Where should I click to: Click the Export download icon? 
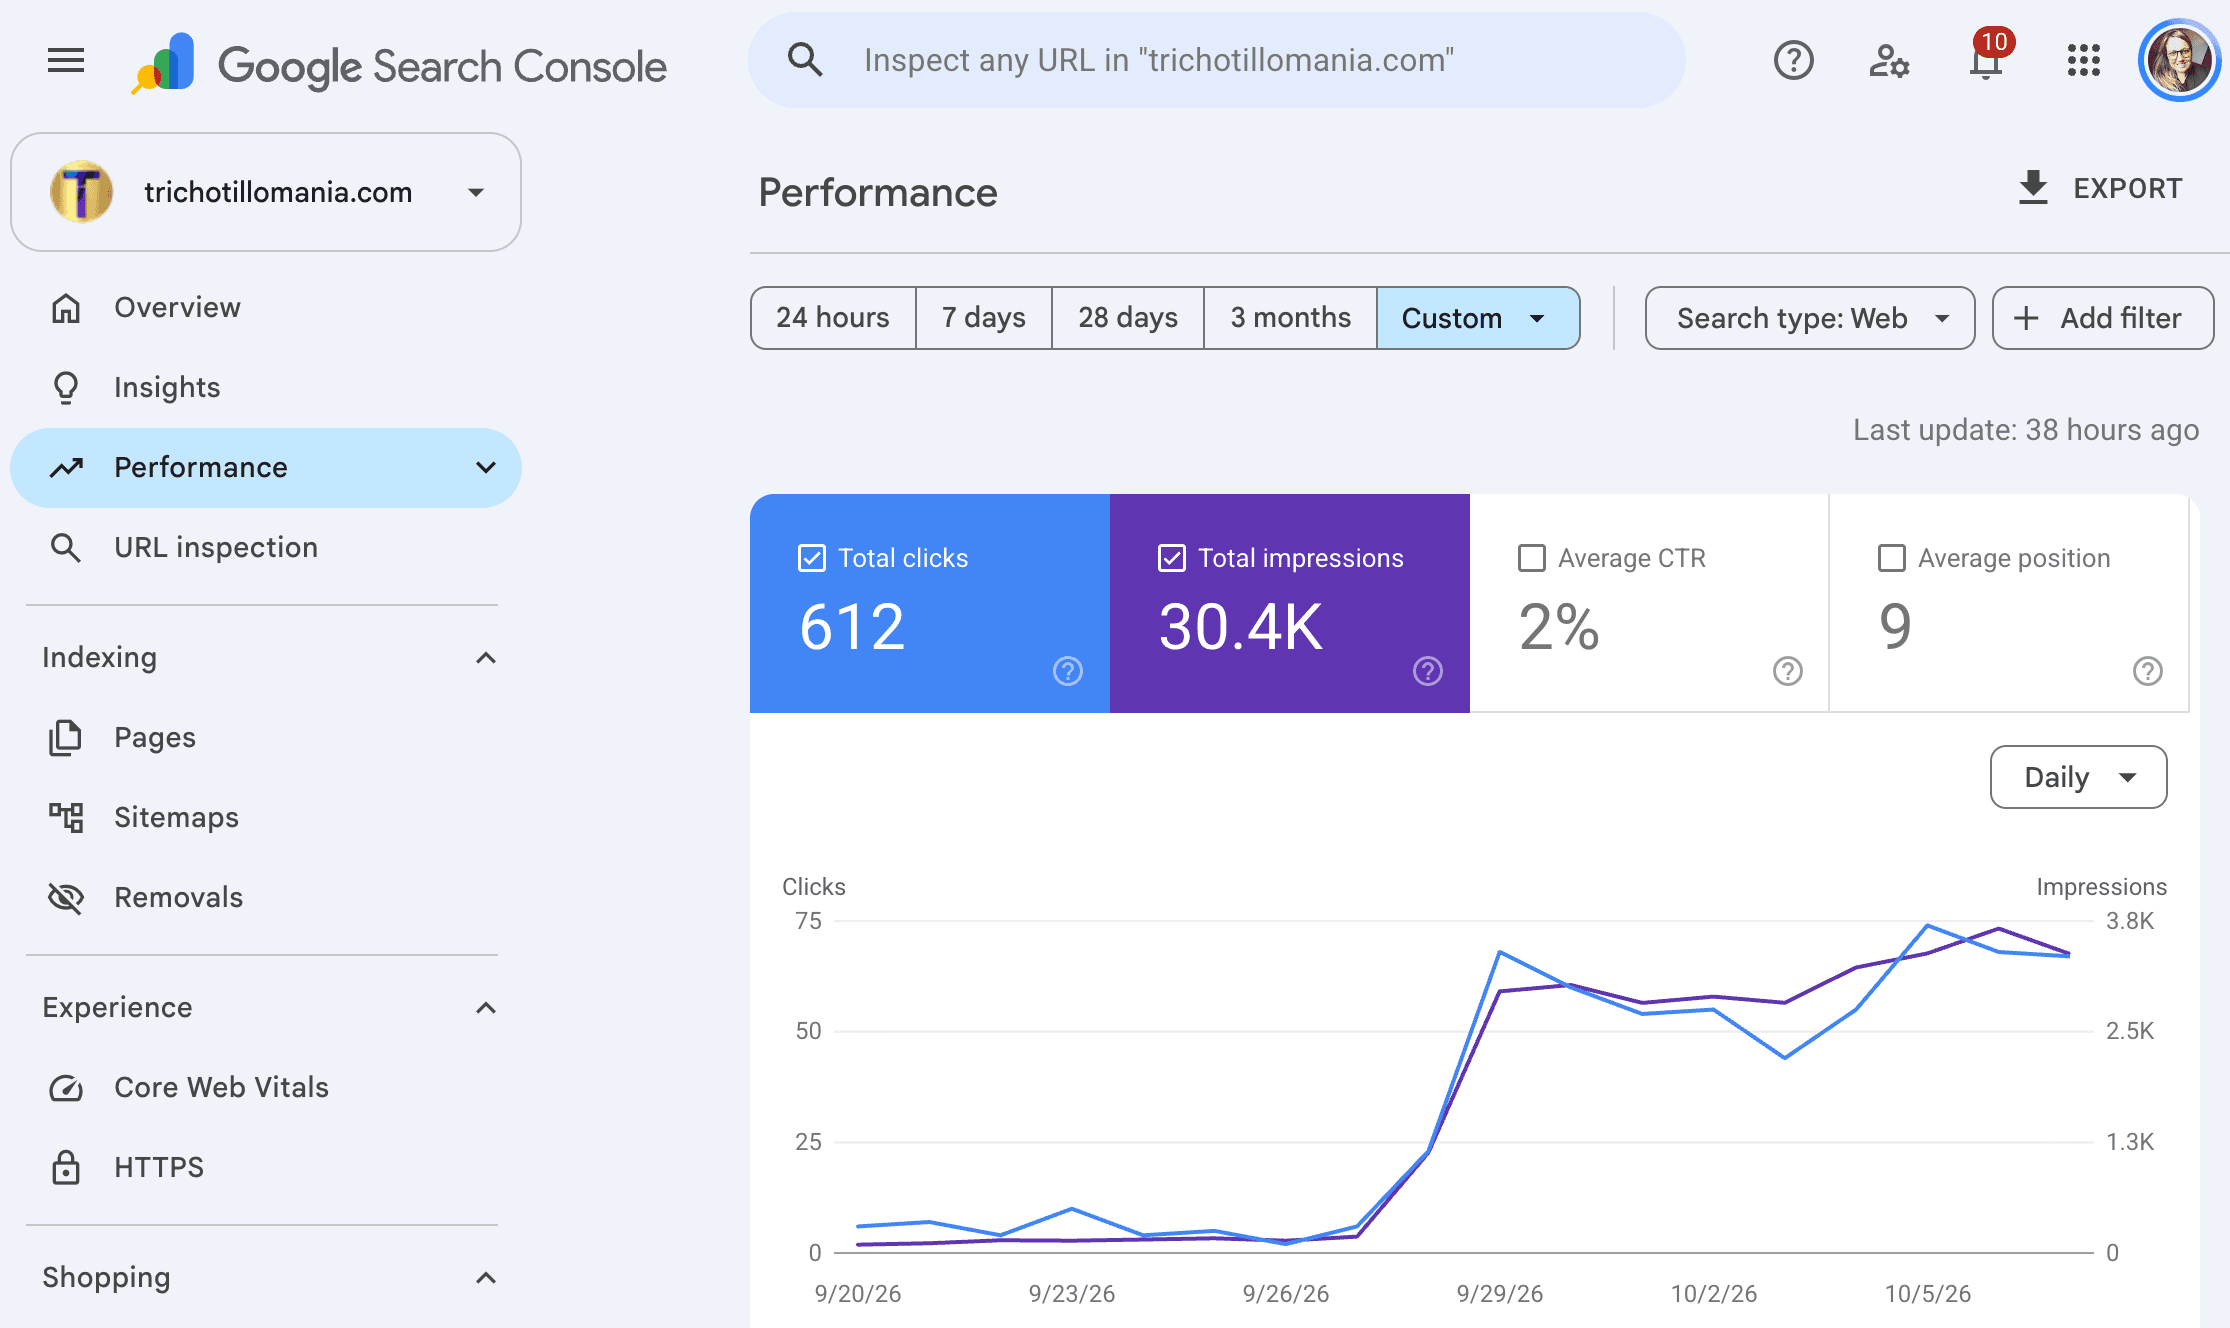point(2033,188)
